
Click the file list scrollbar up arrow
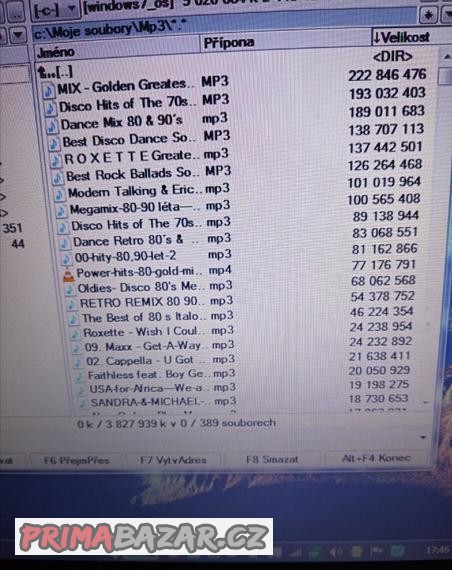(x=446, y=56)
